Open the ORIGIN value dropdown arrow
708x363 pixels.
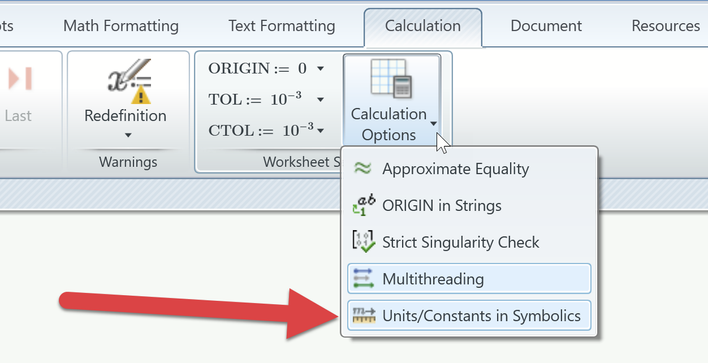click(320, 69)
